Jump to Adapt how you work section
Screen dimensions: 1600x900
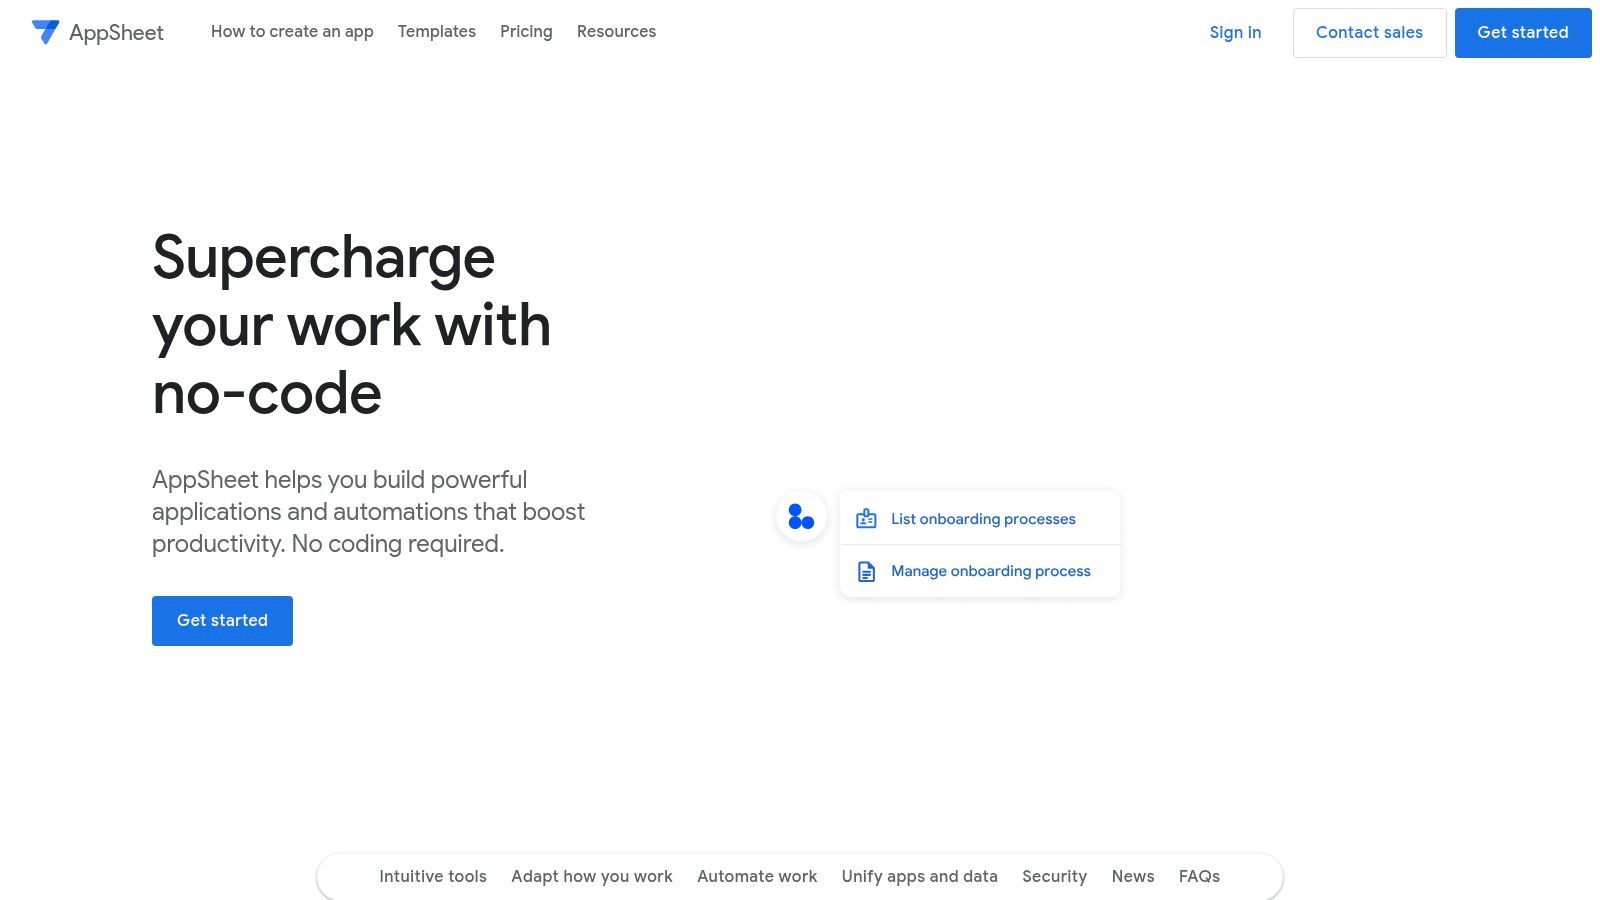pos(592,877)
